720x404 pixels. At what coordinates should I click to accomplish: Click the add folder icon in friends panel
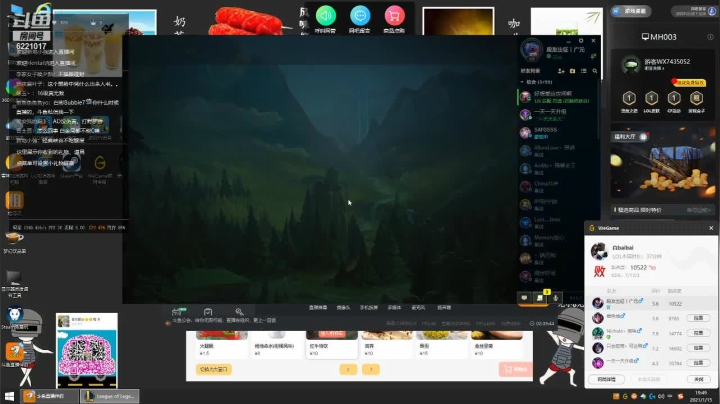pyautogui.click(x=572, y=71)
